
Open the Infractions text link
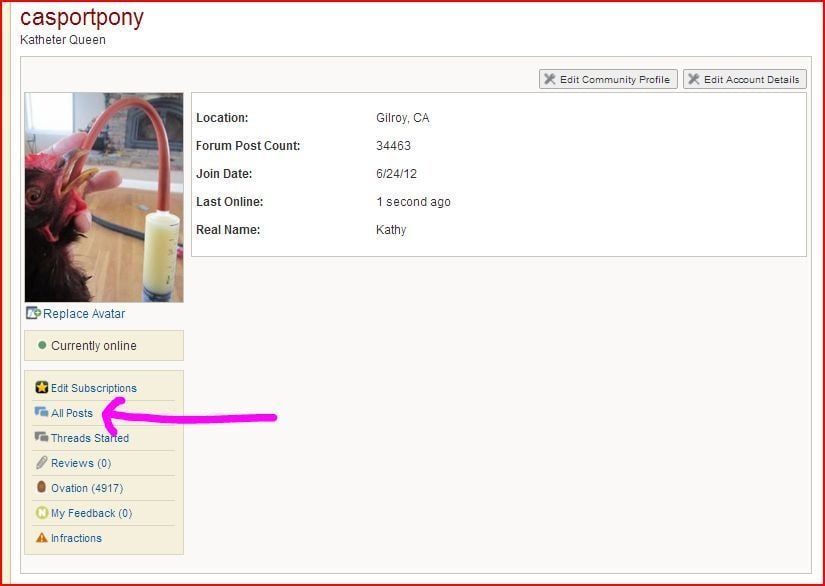pos(76,538)
